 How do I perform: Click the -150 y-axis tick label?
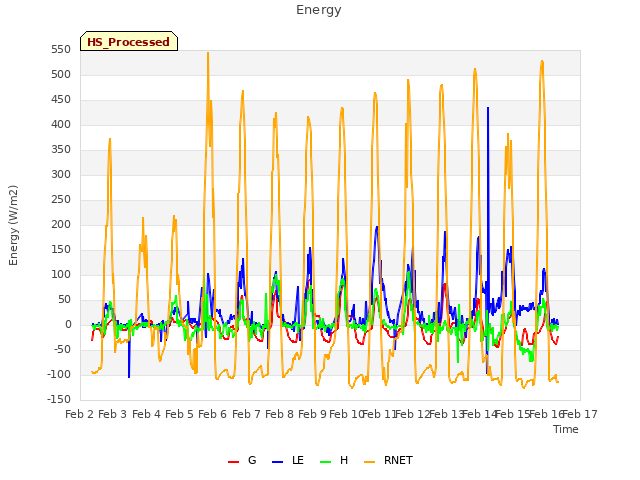point(59,399)
